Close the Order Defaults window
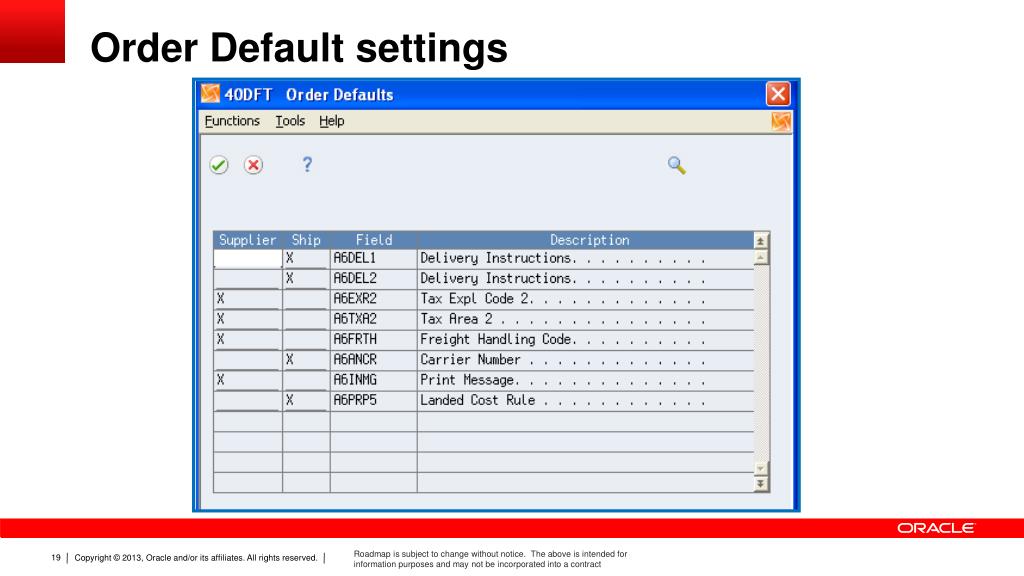The width and height of the screenshot is (1024, 576). point(778,94)
